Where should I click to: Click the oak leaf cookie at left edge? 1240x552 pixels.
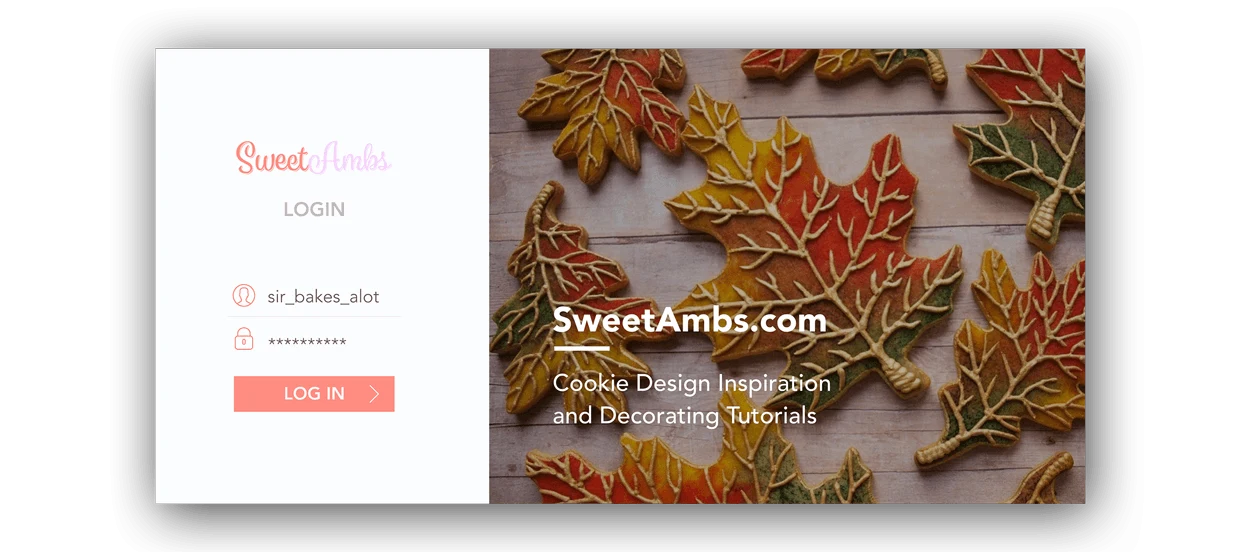pos(550,300)
